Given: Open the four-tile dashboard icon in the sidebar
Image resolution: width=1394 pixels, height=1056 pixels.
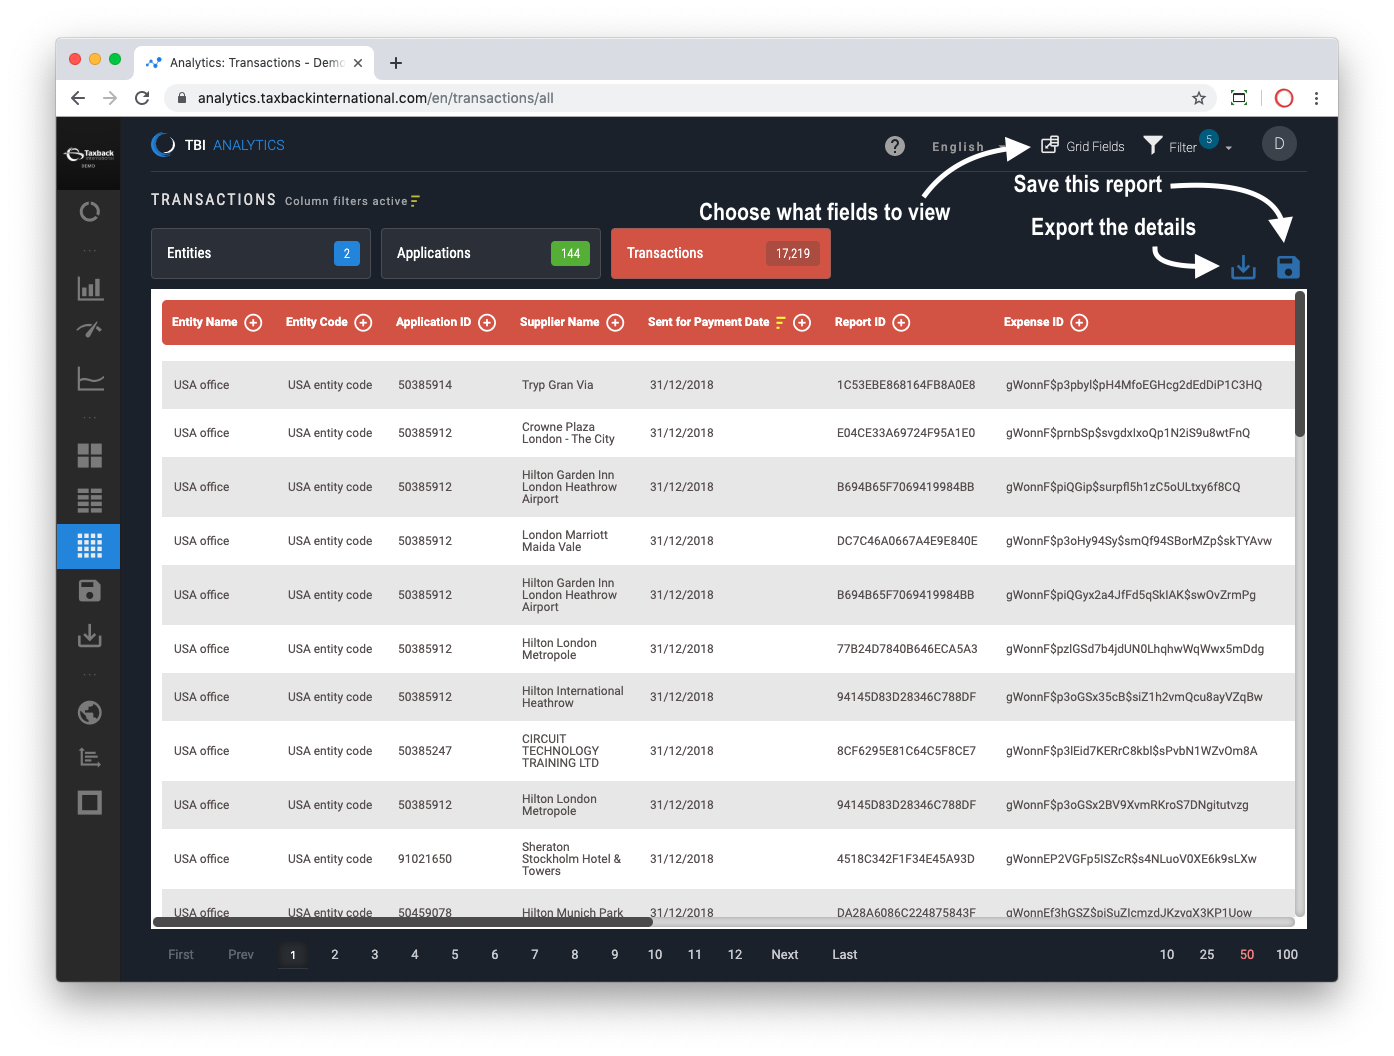Looking at the screenshot, I should [90, 455].
